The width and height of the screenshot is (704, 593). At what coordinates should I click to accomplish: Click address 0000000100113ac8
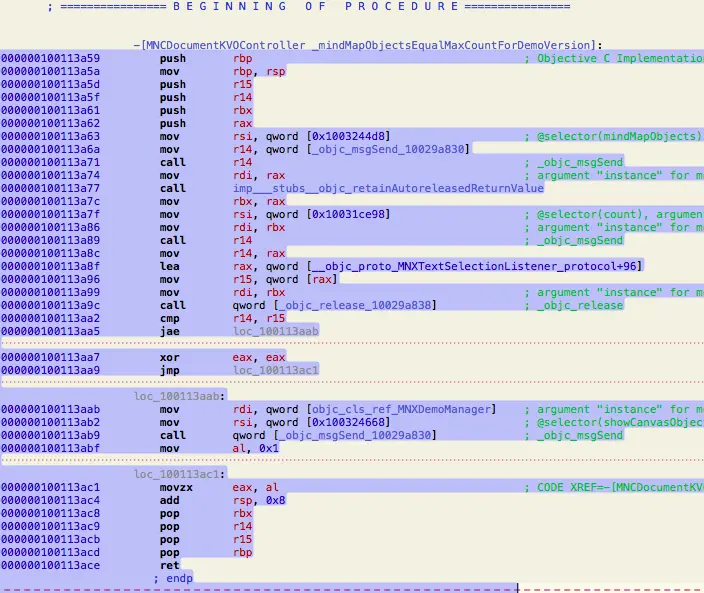click(50, 514)
